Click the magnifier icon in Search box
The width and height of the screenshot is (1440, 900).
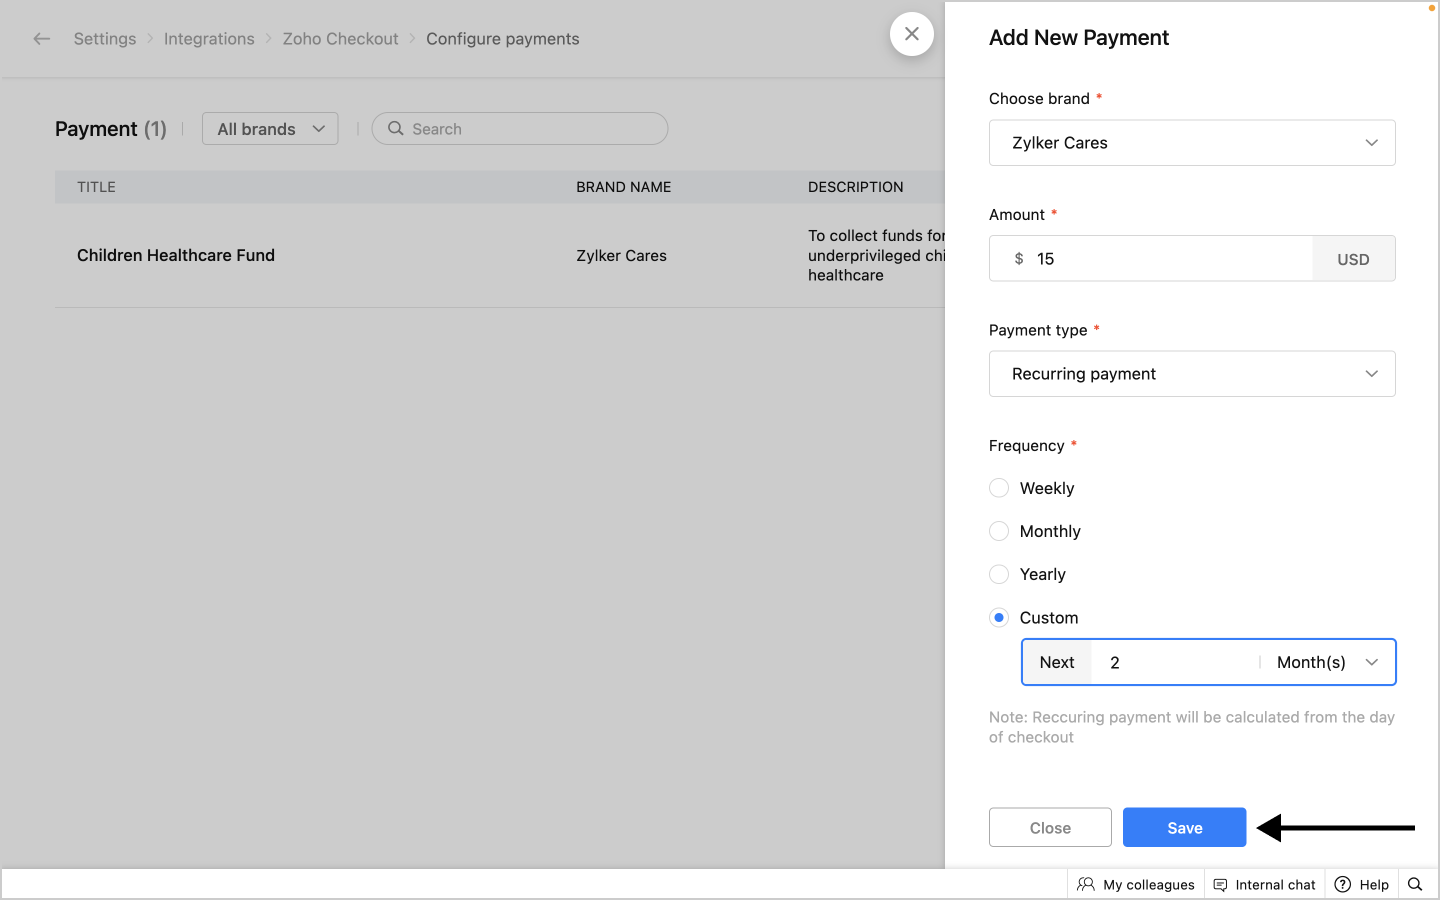396,129
